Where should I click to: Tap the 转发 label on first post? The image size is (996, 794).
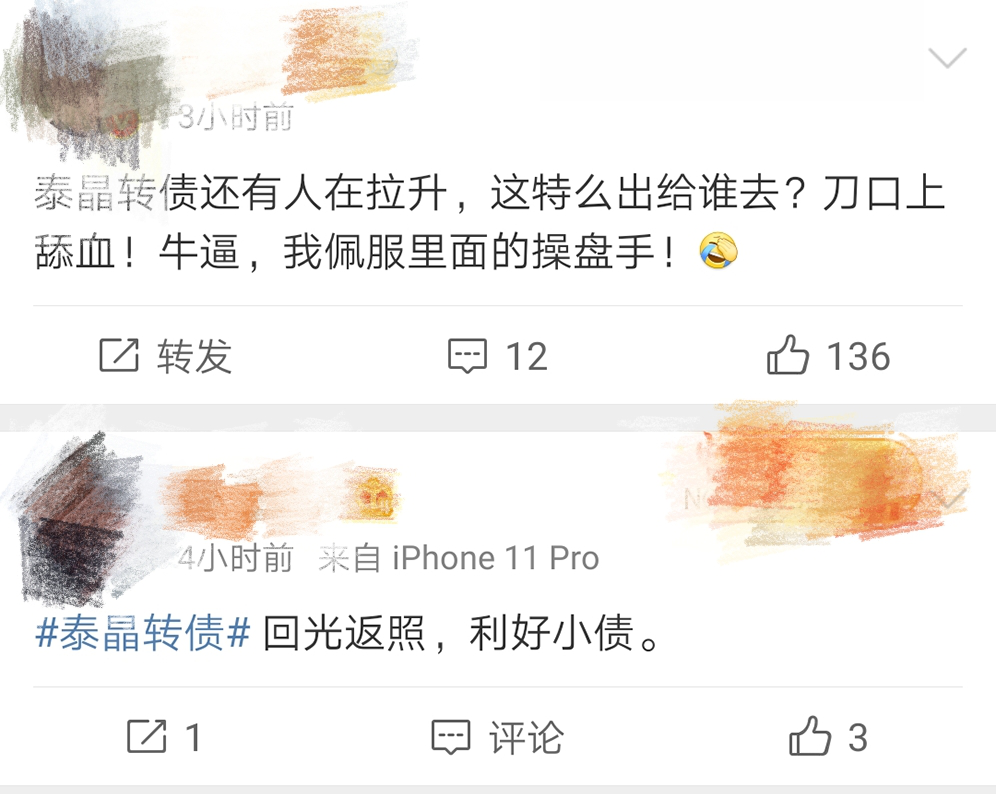(x=194, y=356)
